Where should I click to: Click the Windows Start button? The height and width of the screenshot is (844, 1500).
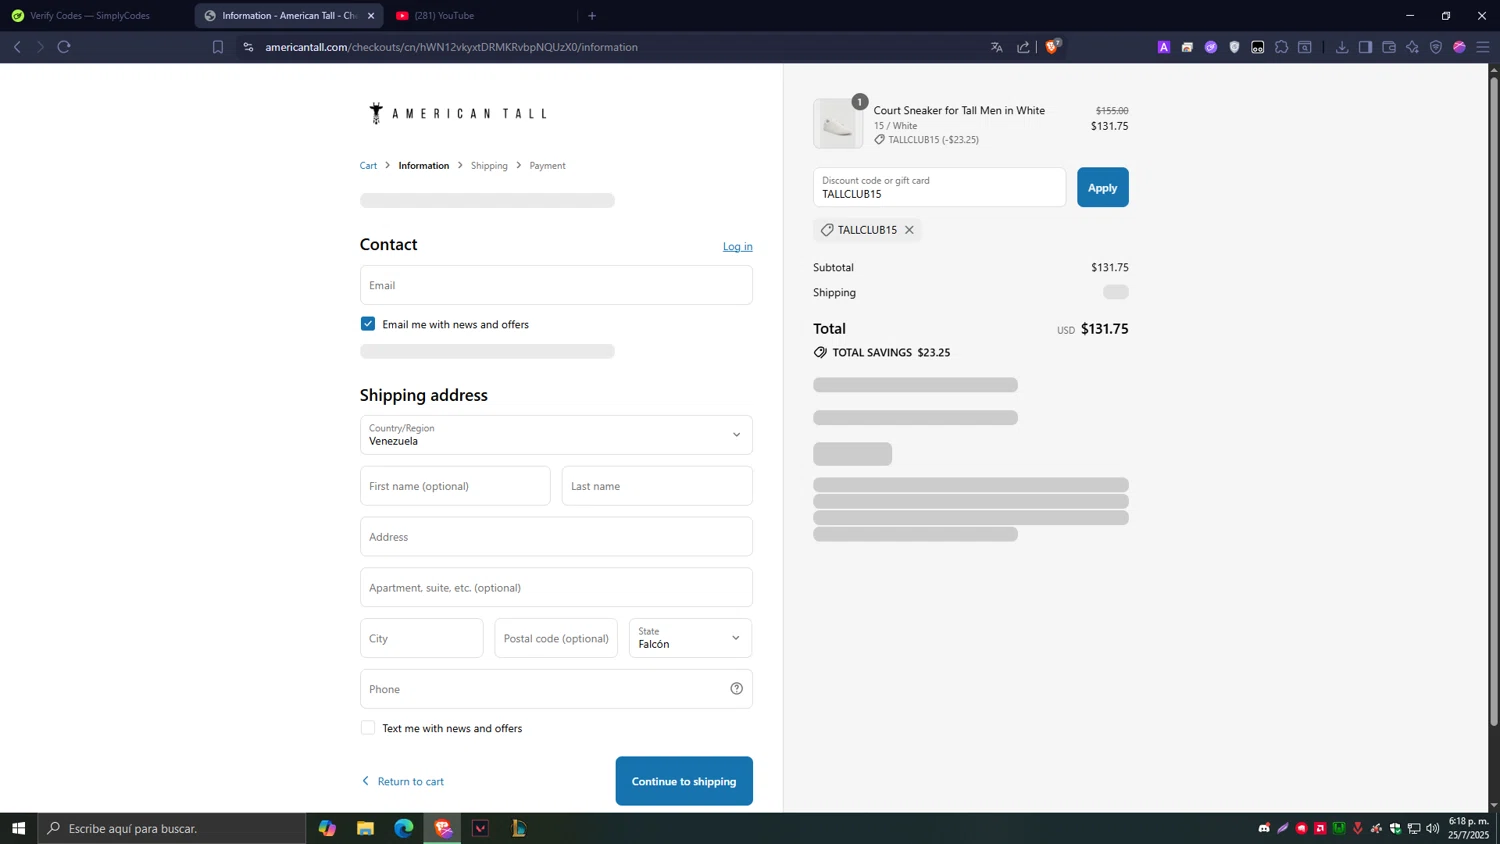pos(18,828)
